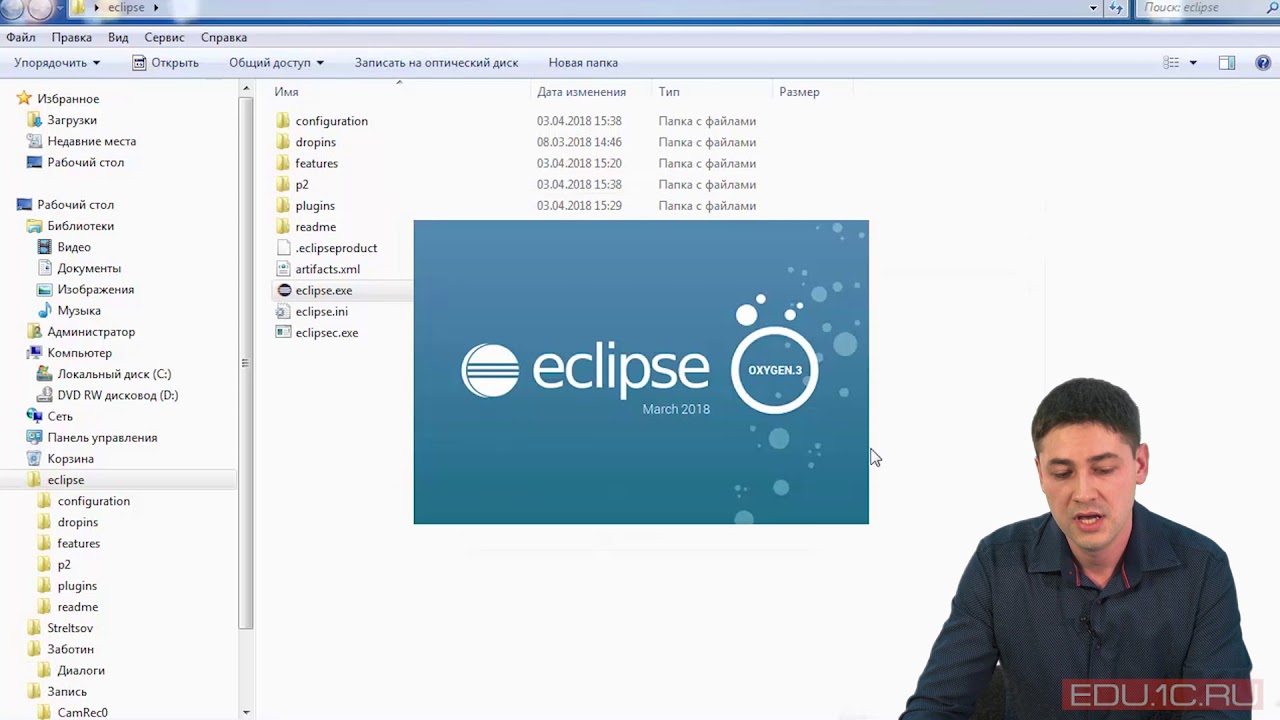1280x720 pixels.
Task: Open Панель управления in sidebar
Action: click(102, 437)
